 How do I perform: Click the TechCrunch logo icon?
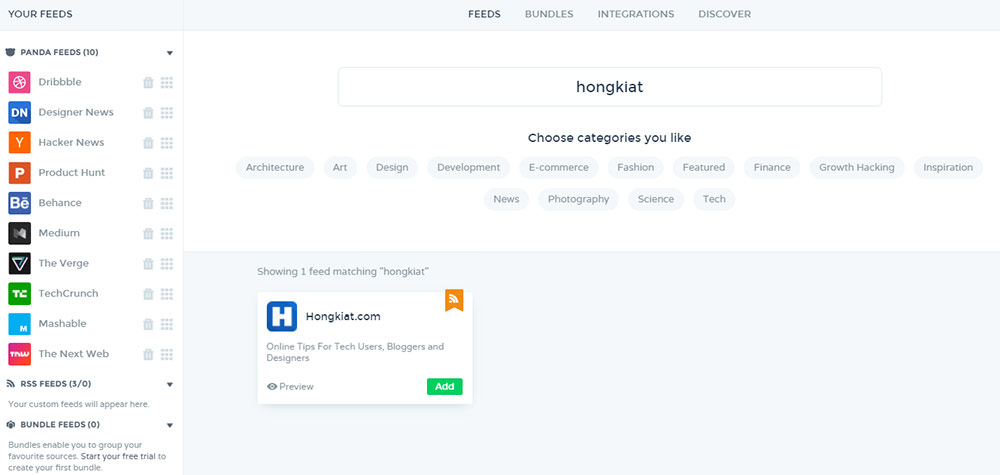pos(20,293)
